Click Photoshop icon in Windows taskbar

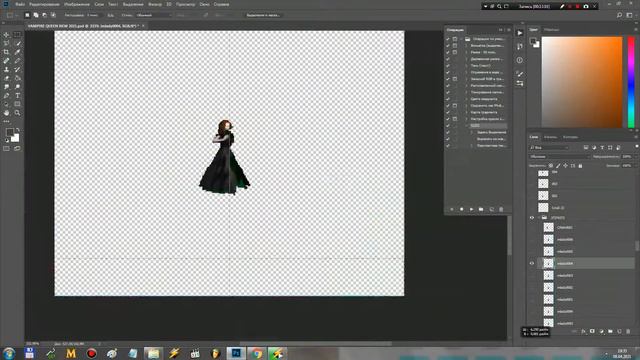click(x=236, y=353)
